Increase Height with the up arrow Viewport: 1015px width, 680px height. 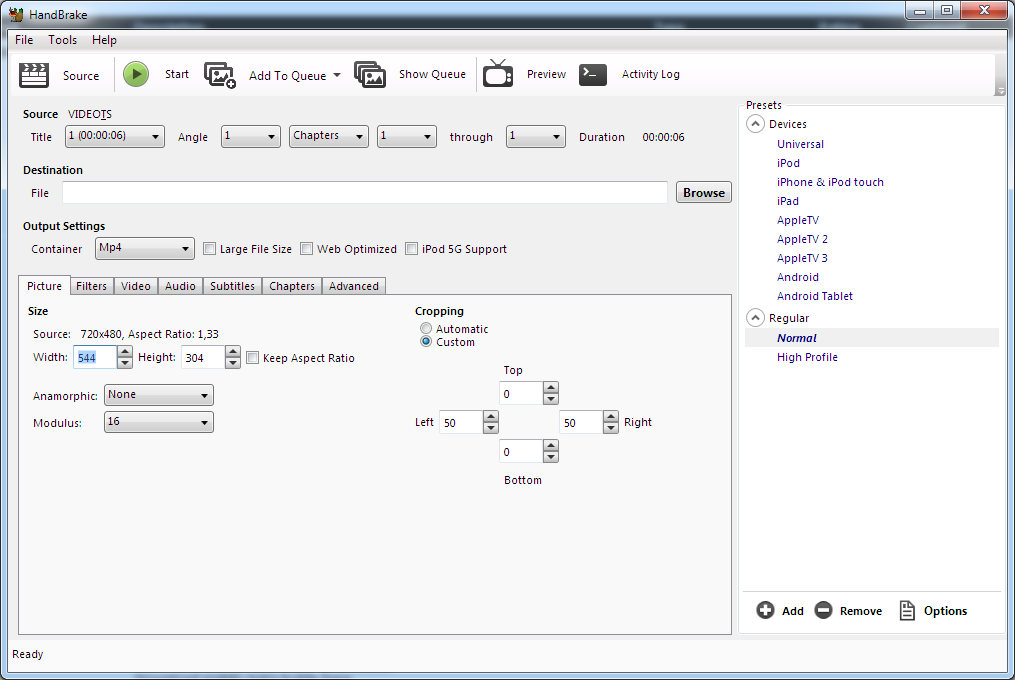point(233,352)
